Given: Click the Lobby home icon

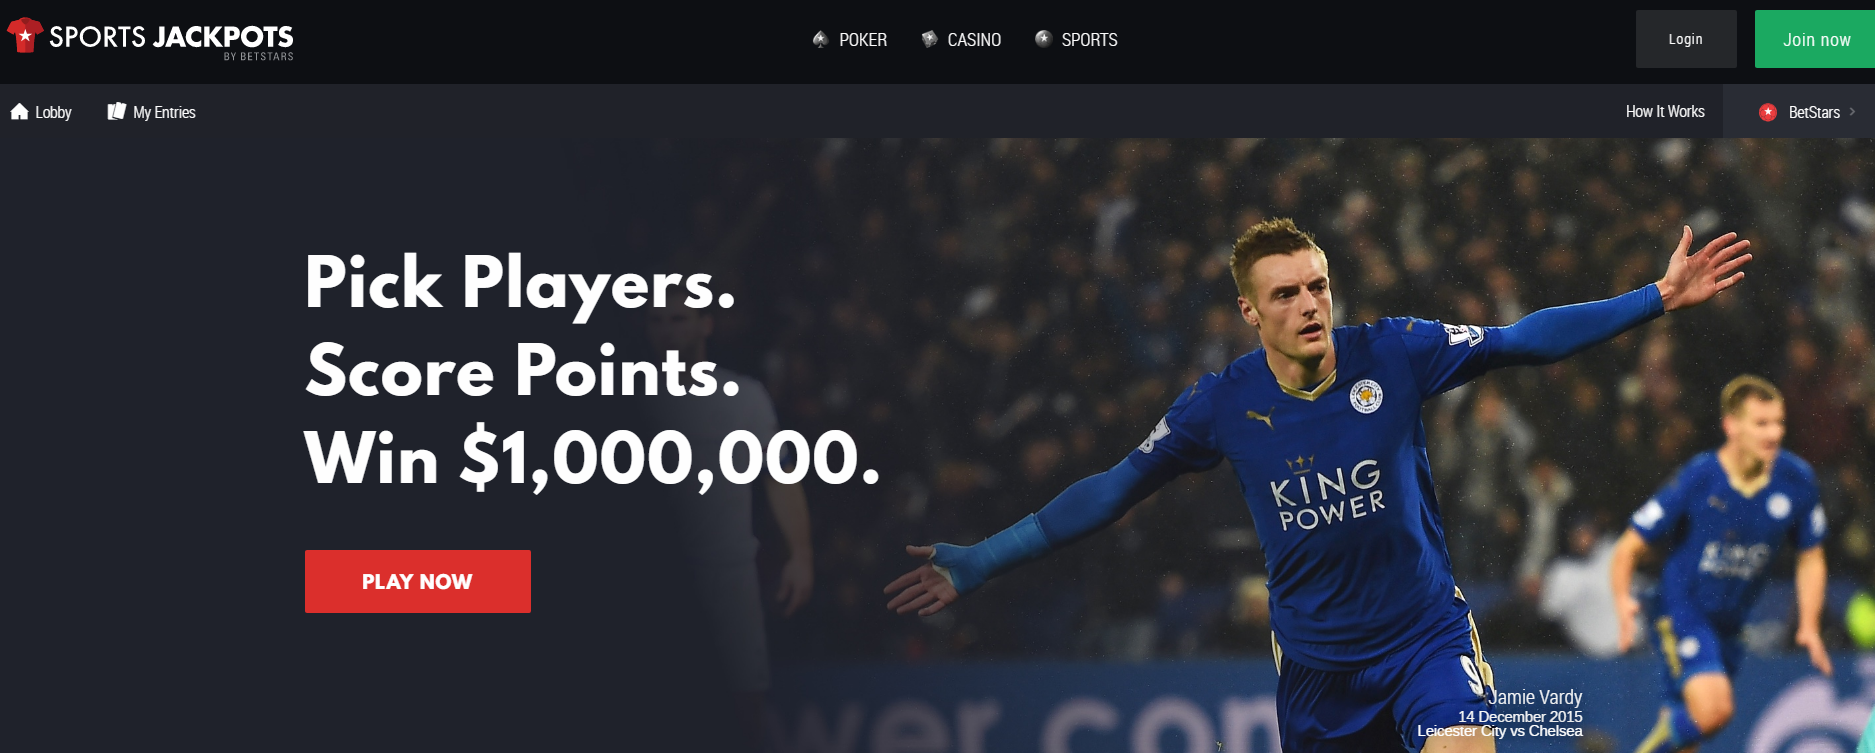Looking at the screenshot, I should point(19,111).
